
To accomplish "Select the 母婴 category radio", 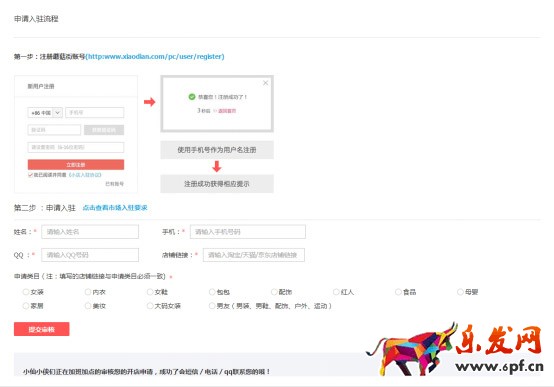I will click(x=460, y=292).
